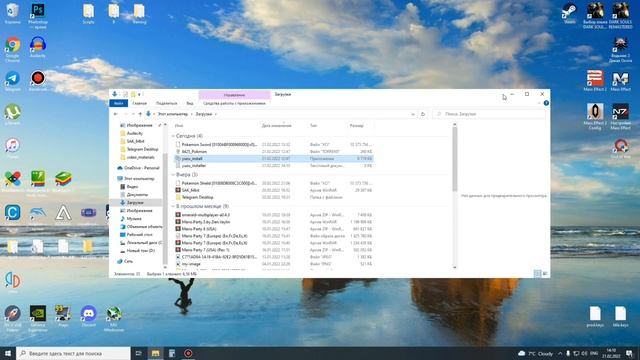
Task: Switch to the large icons view layout icon
Action: (x=545, y=273)
